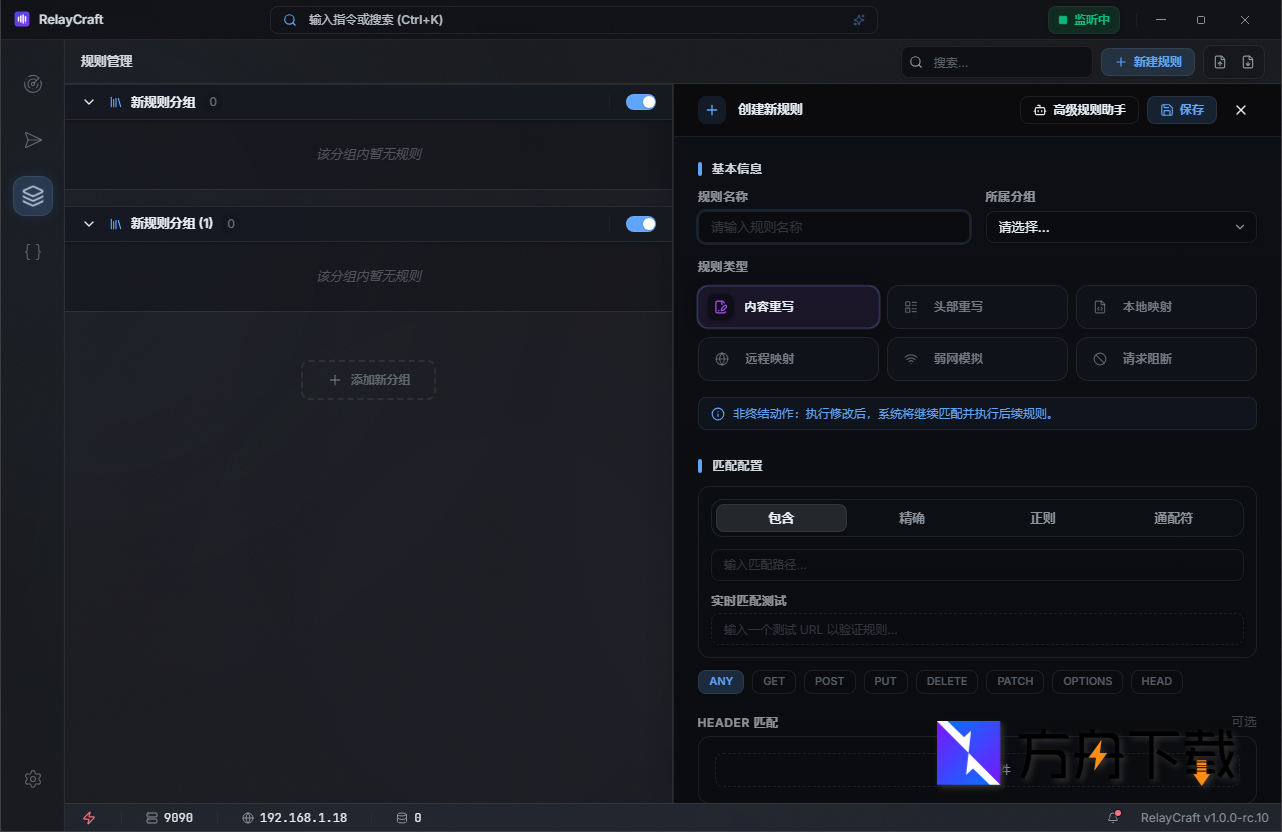The image size is (1282, 832).
Task: Collapse the 新规则分组 group chevron
Action: [x=88, y=101]
